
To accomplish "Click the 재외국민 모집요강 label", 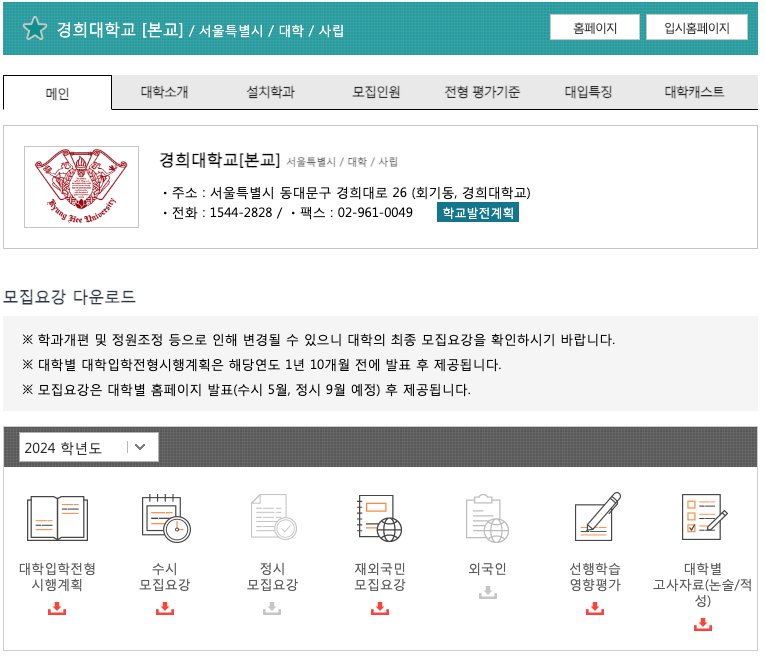I will pos(380,576).
